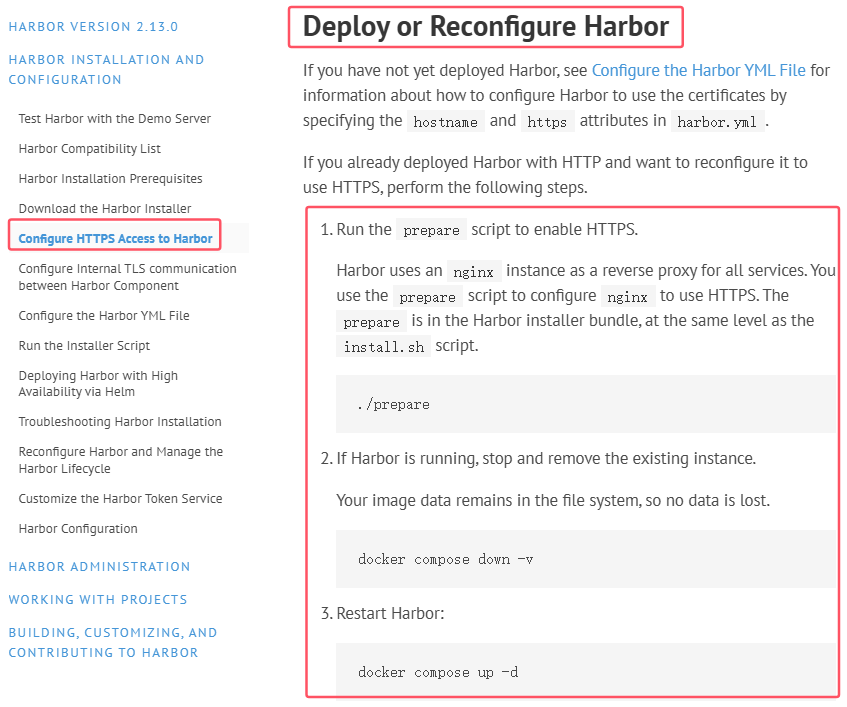Open Deploying Harbor with High Availability via Helm

98,383
